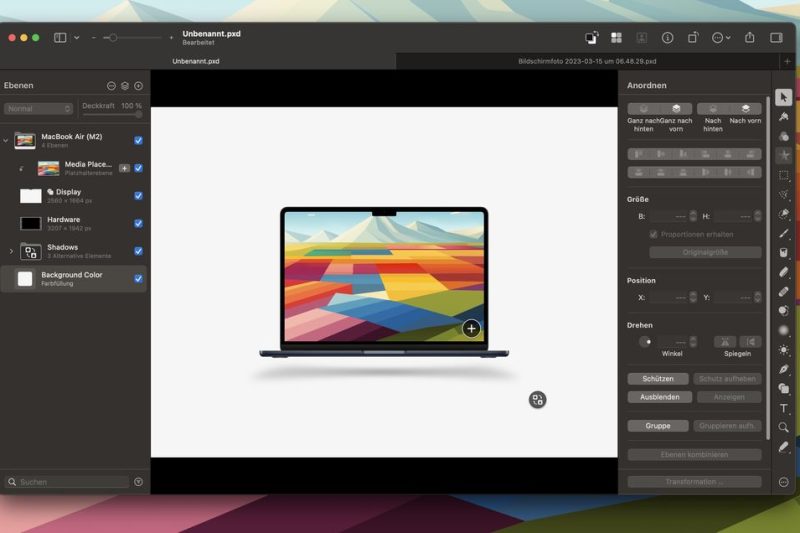Open the ellipsis dropdown menu in title bar
The width and height of the screenshot is (800, 533).
pos(721,38)
